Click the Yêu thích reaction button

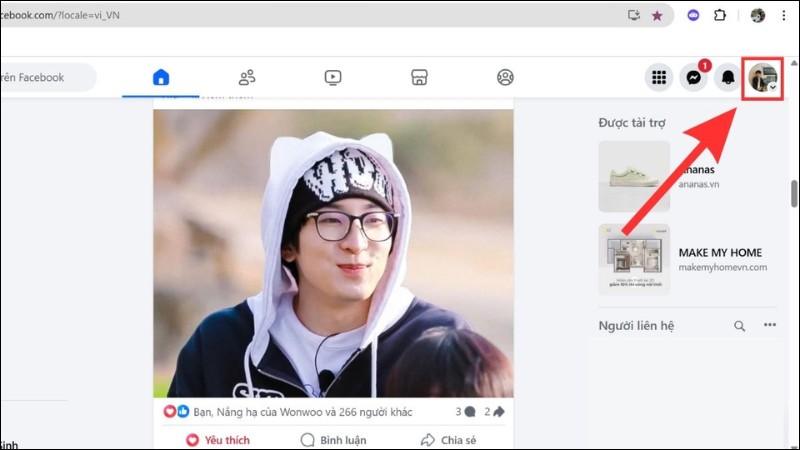click(218, 440)
